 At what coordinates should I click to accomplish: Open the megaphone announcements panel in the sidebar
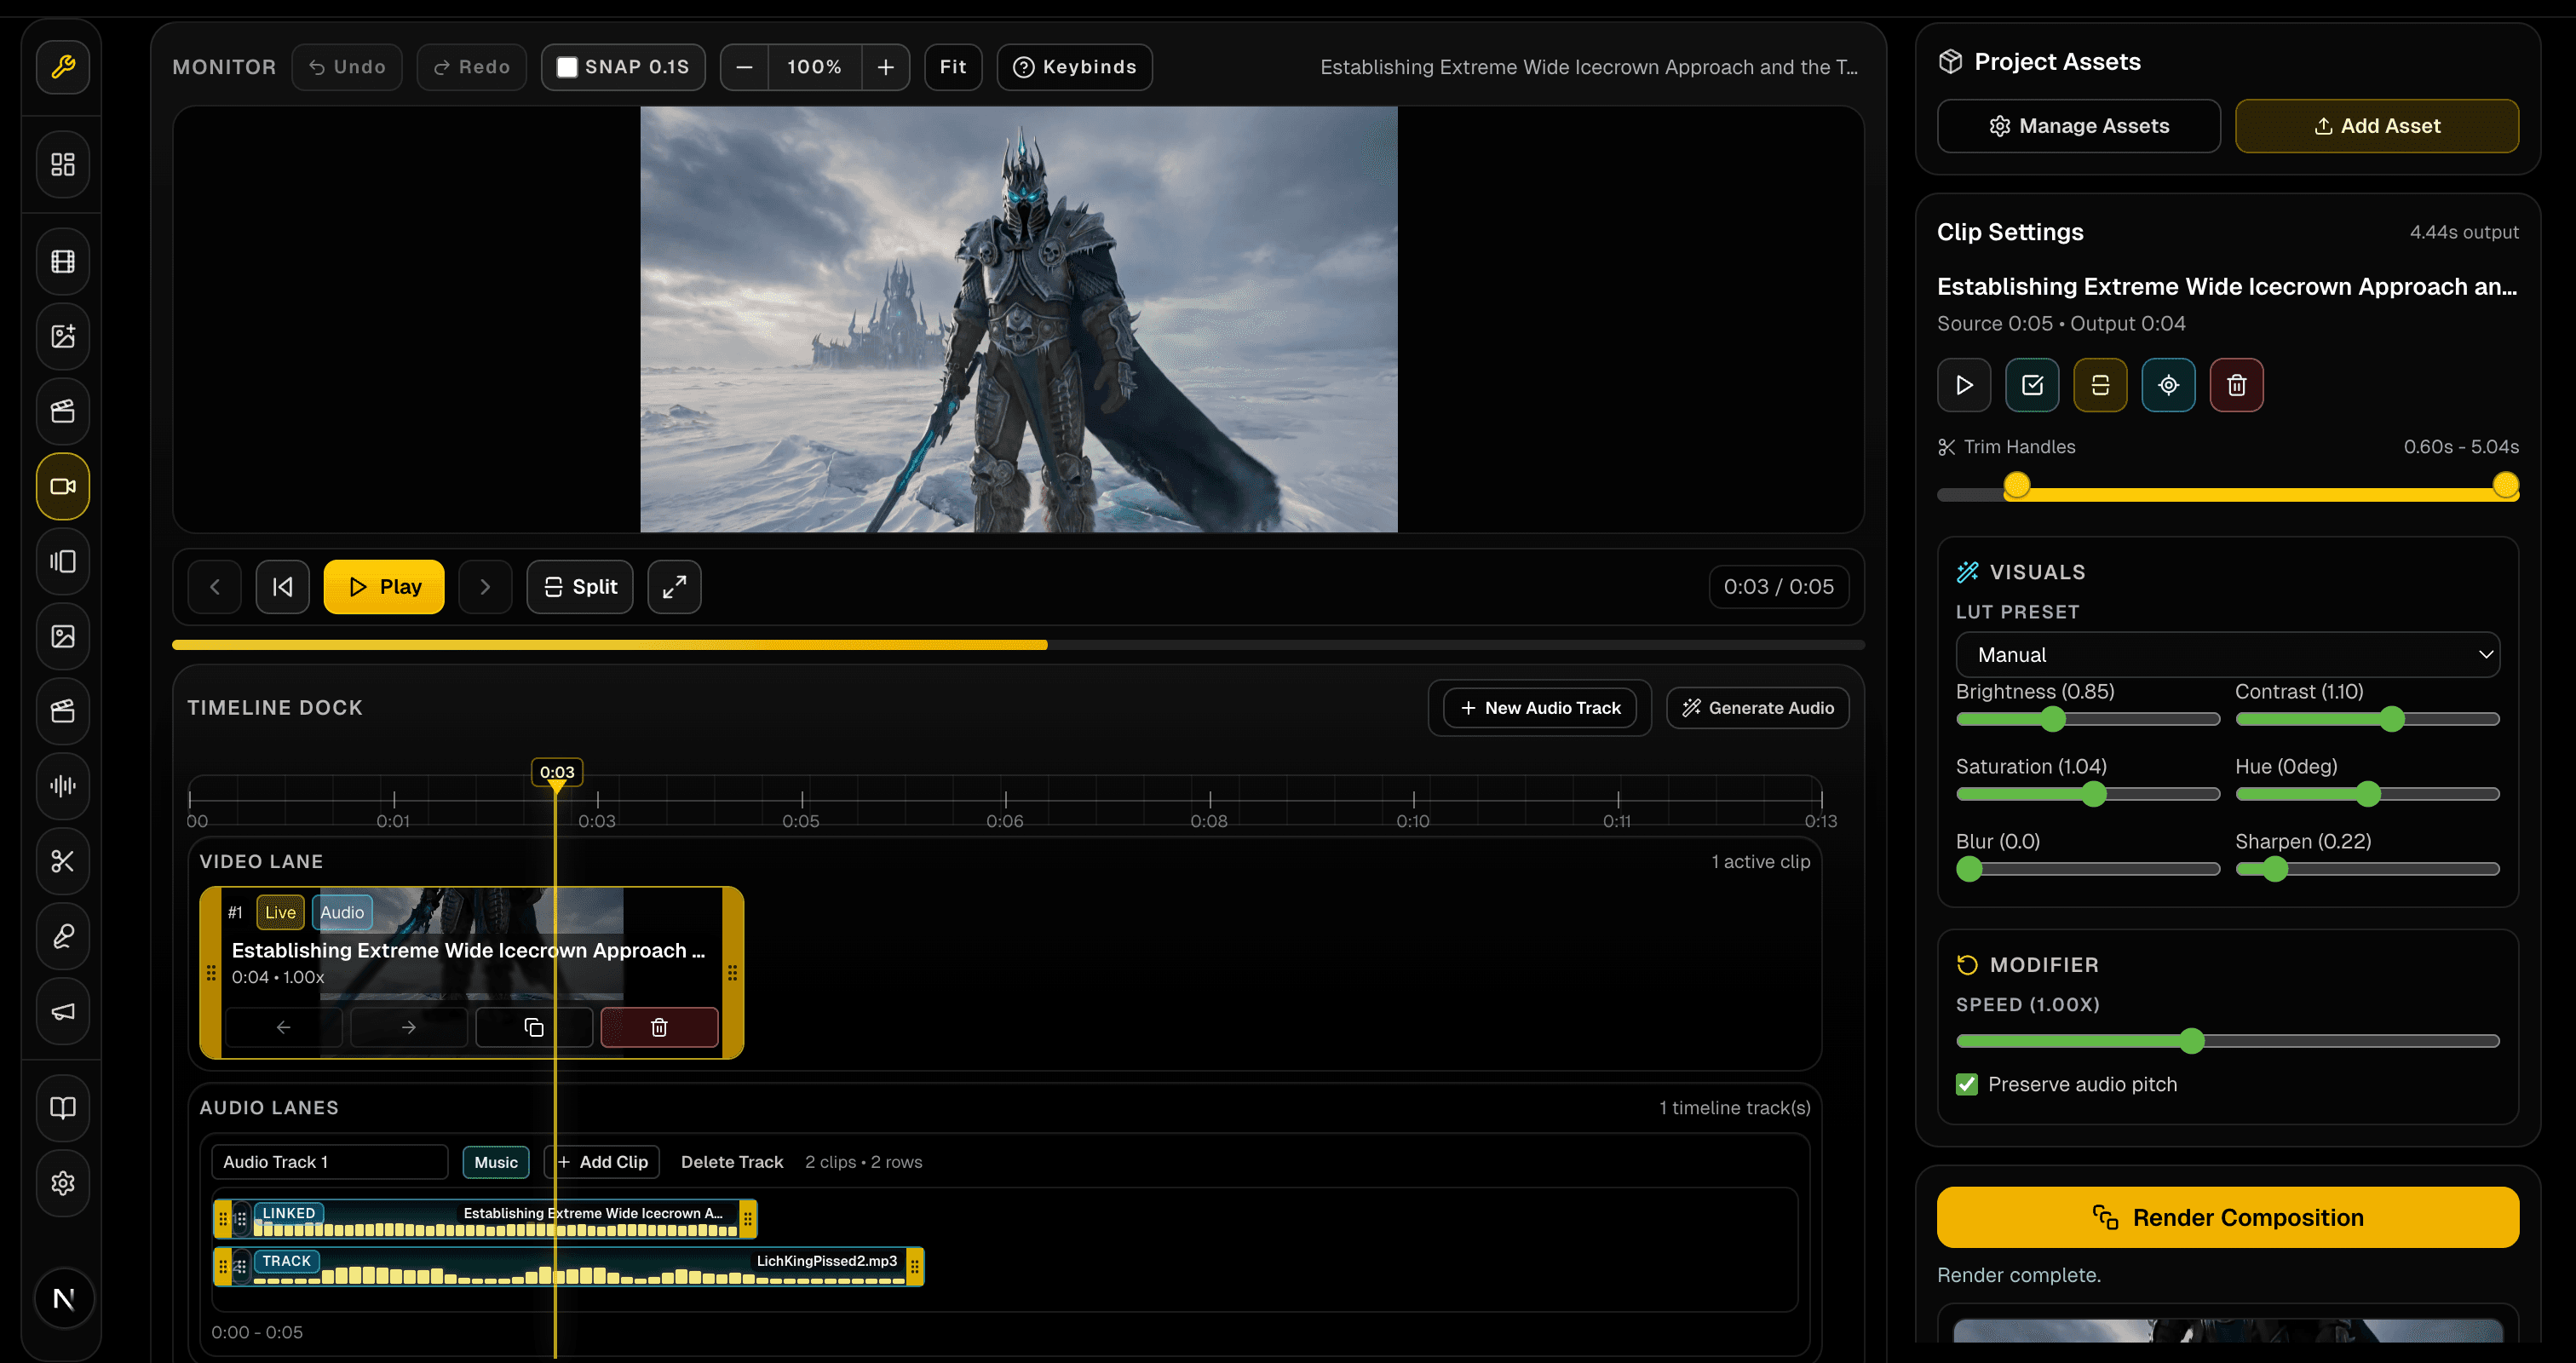(x=62, y=1011)
